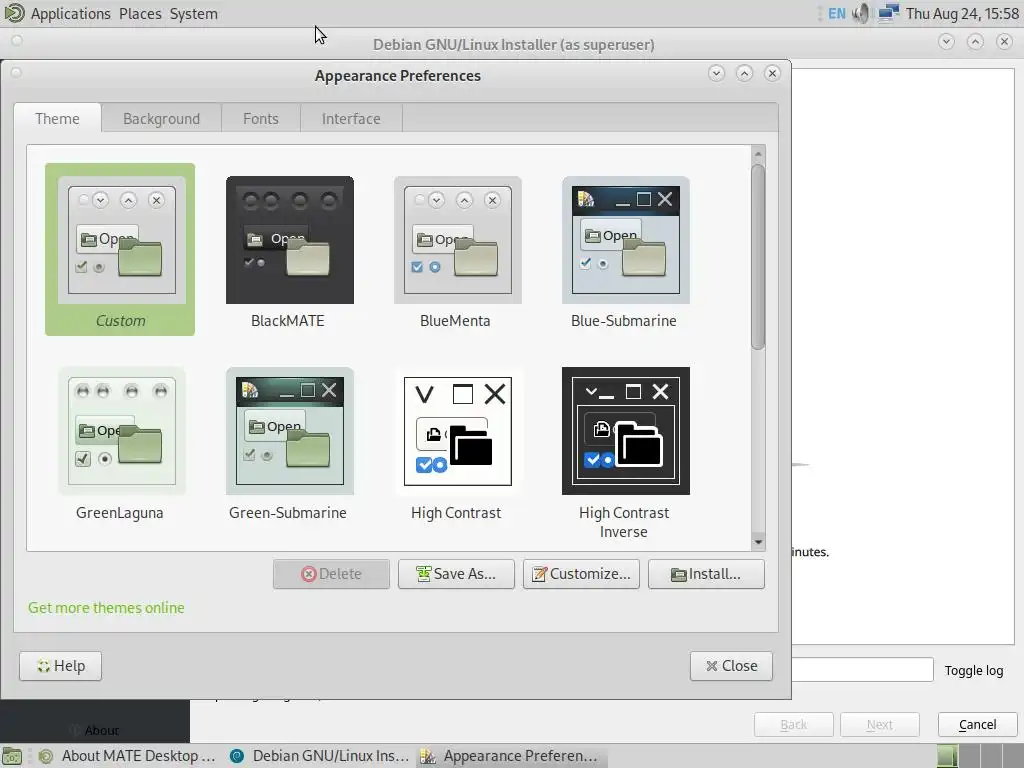Viewport: 1024px width, 768px height.
Task: Close the Appearance Preferences dialog via Close button
Action: (731, 665)
